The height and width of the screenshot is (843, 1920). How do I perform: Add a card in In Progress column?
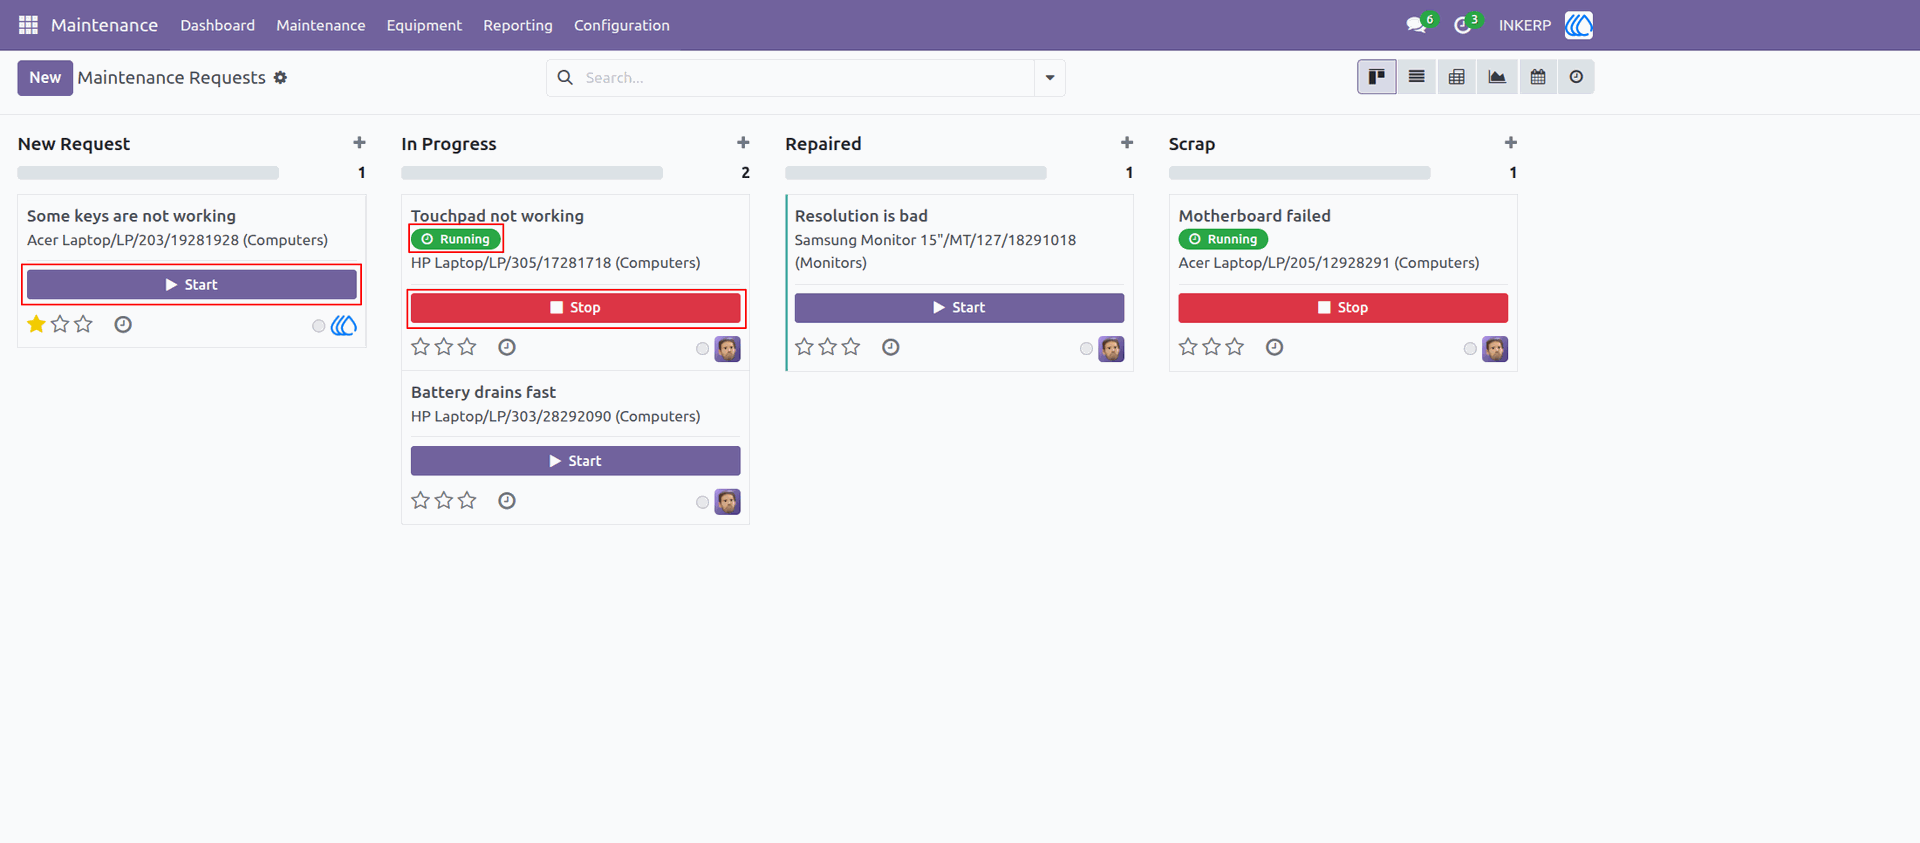coord(743,143)
